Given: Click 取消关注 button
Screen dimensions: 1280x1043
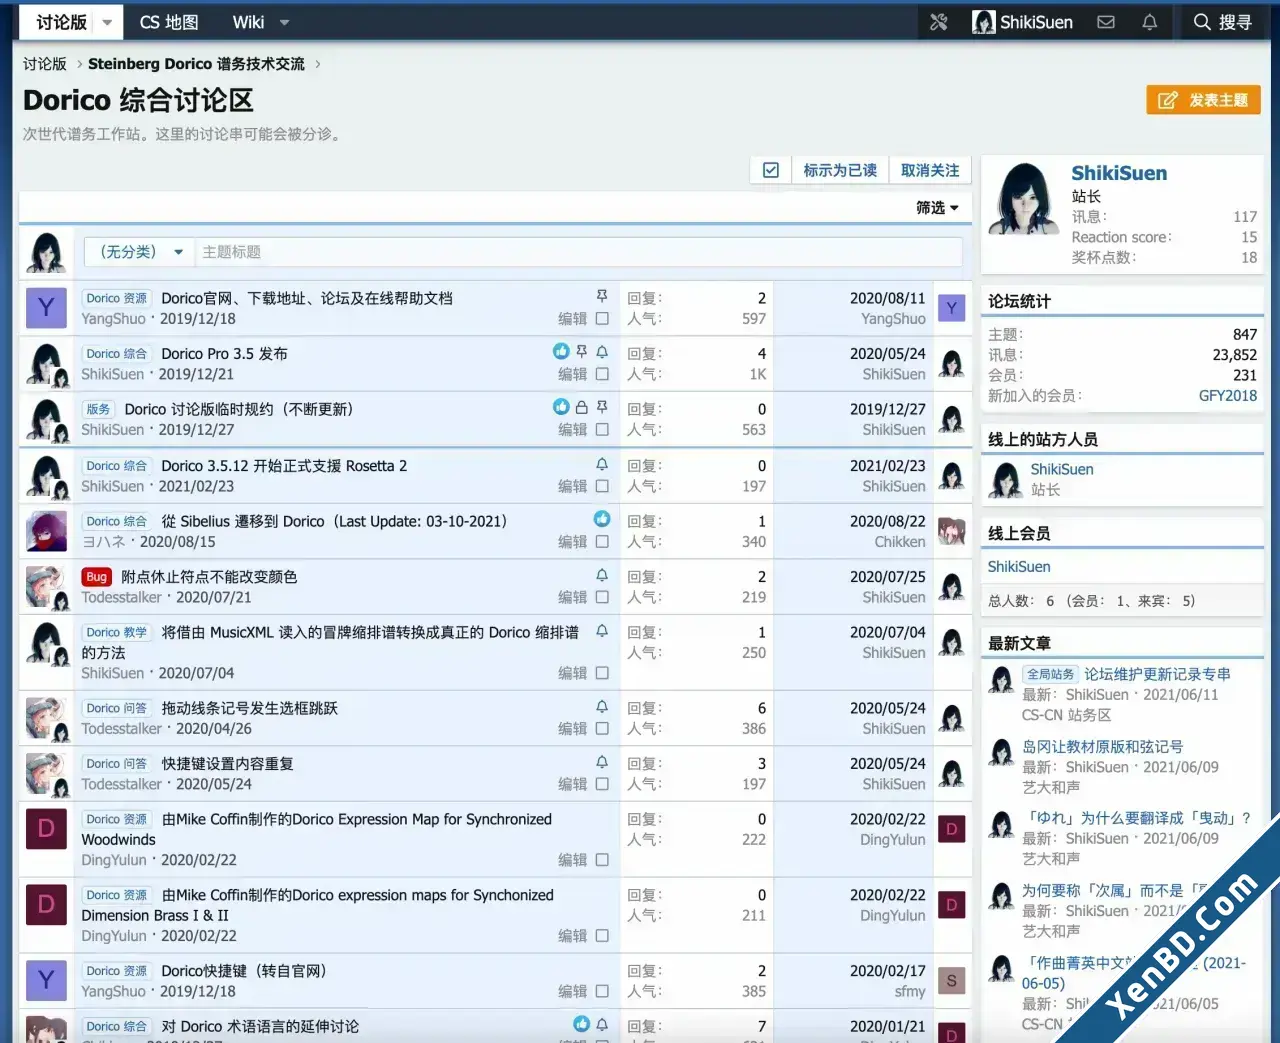Looking at the screenshot, I should coord(930,170).
